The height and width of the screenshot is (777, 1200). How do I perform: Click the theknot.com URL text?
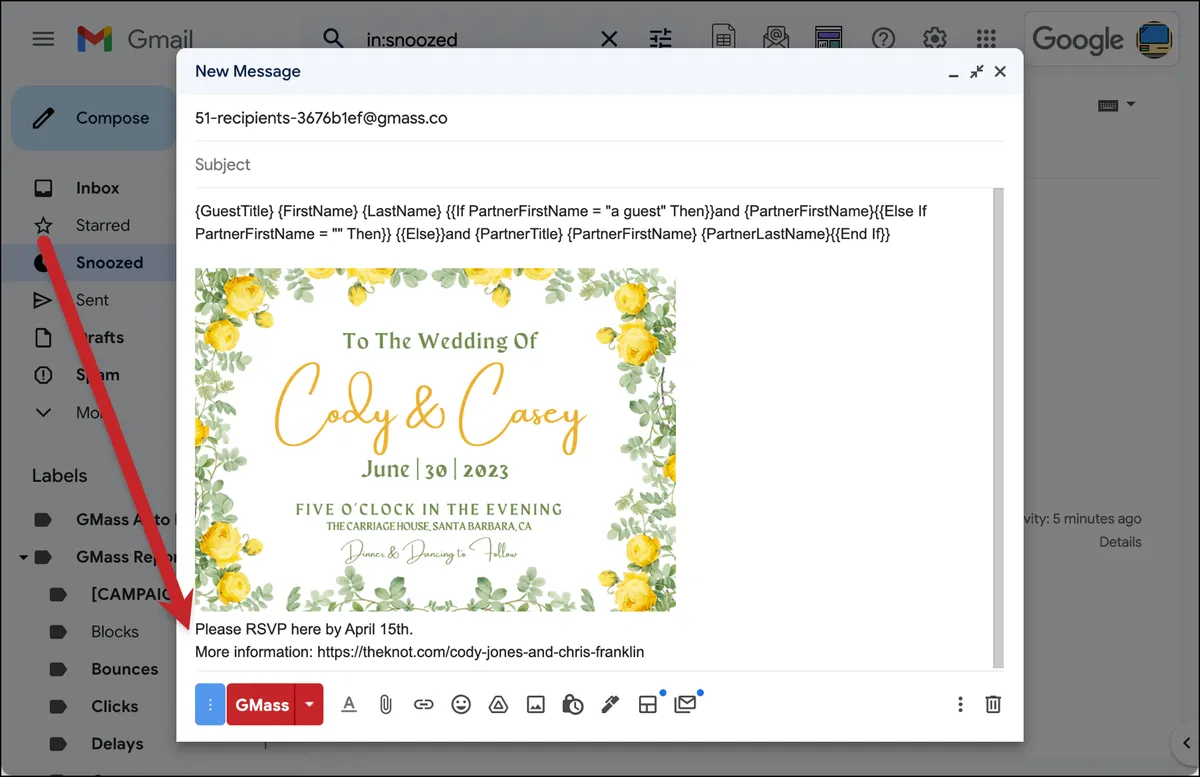point(480,652)
